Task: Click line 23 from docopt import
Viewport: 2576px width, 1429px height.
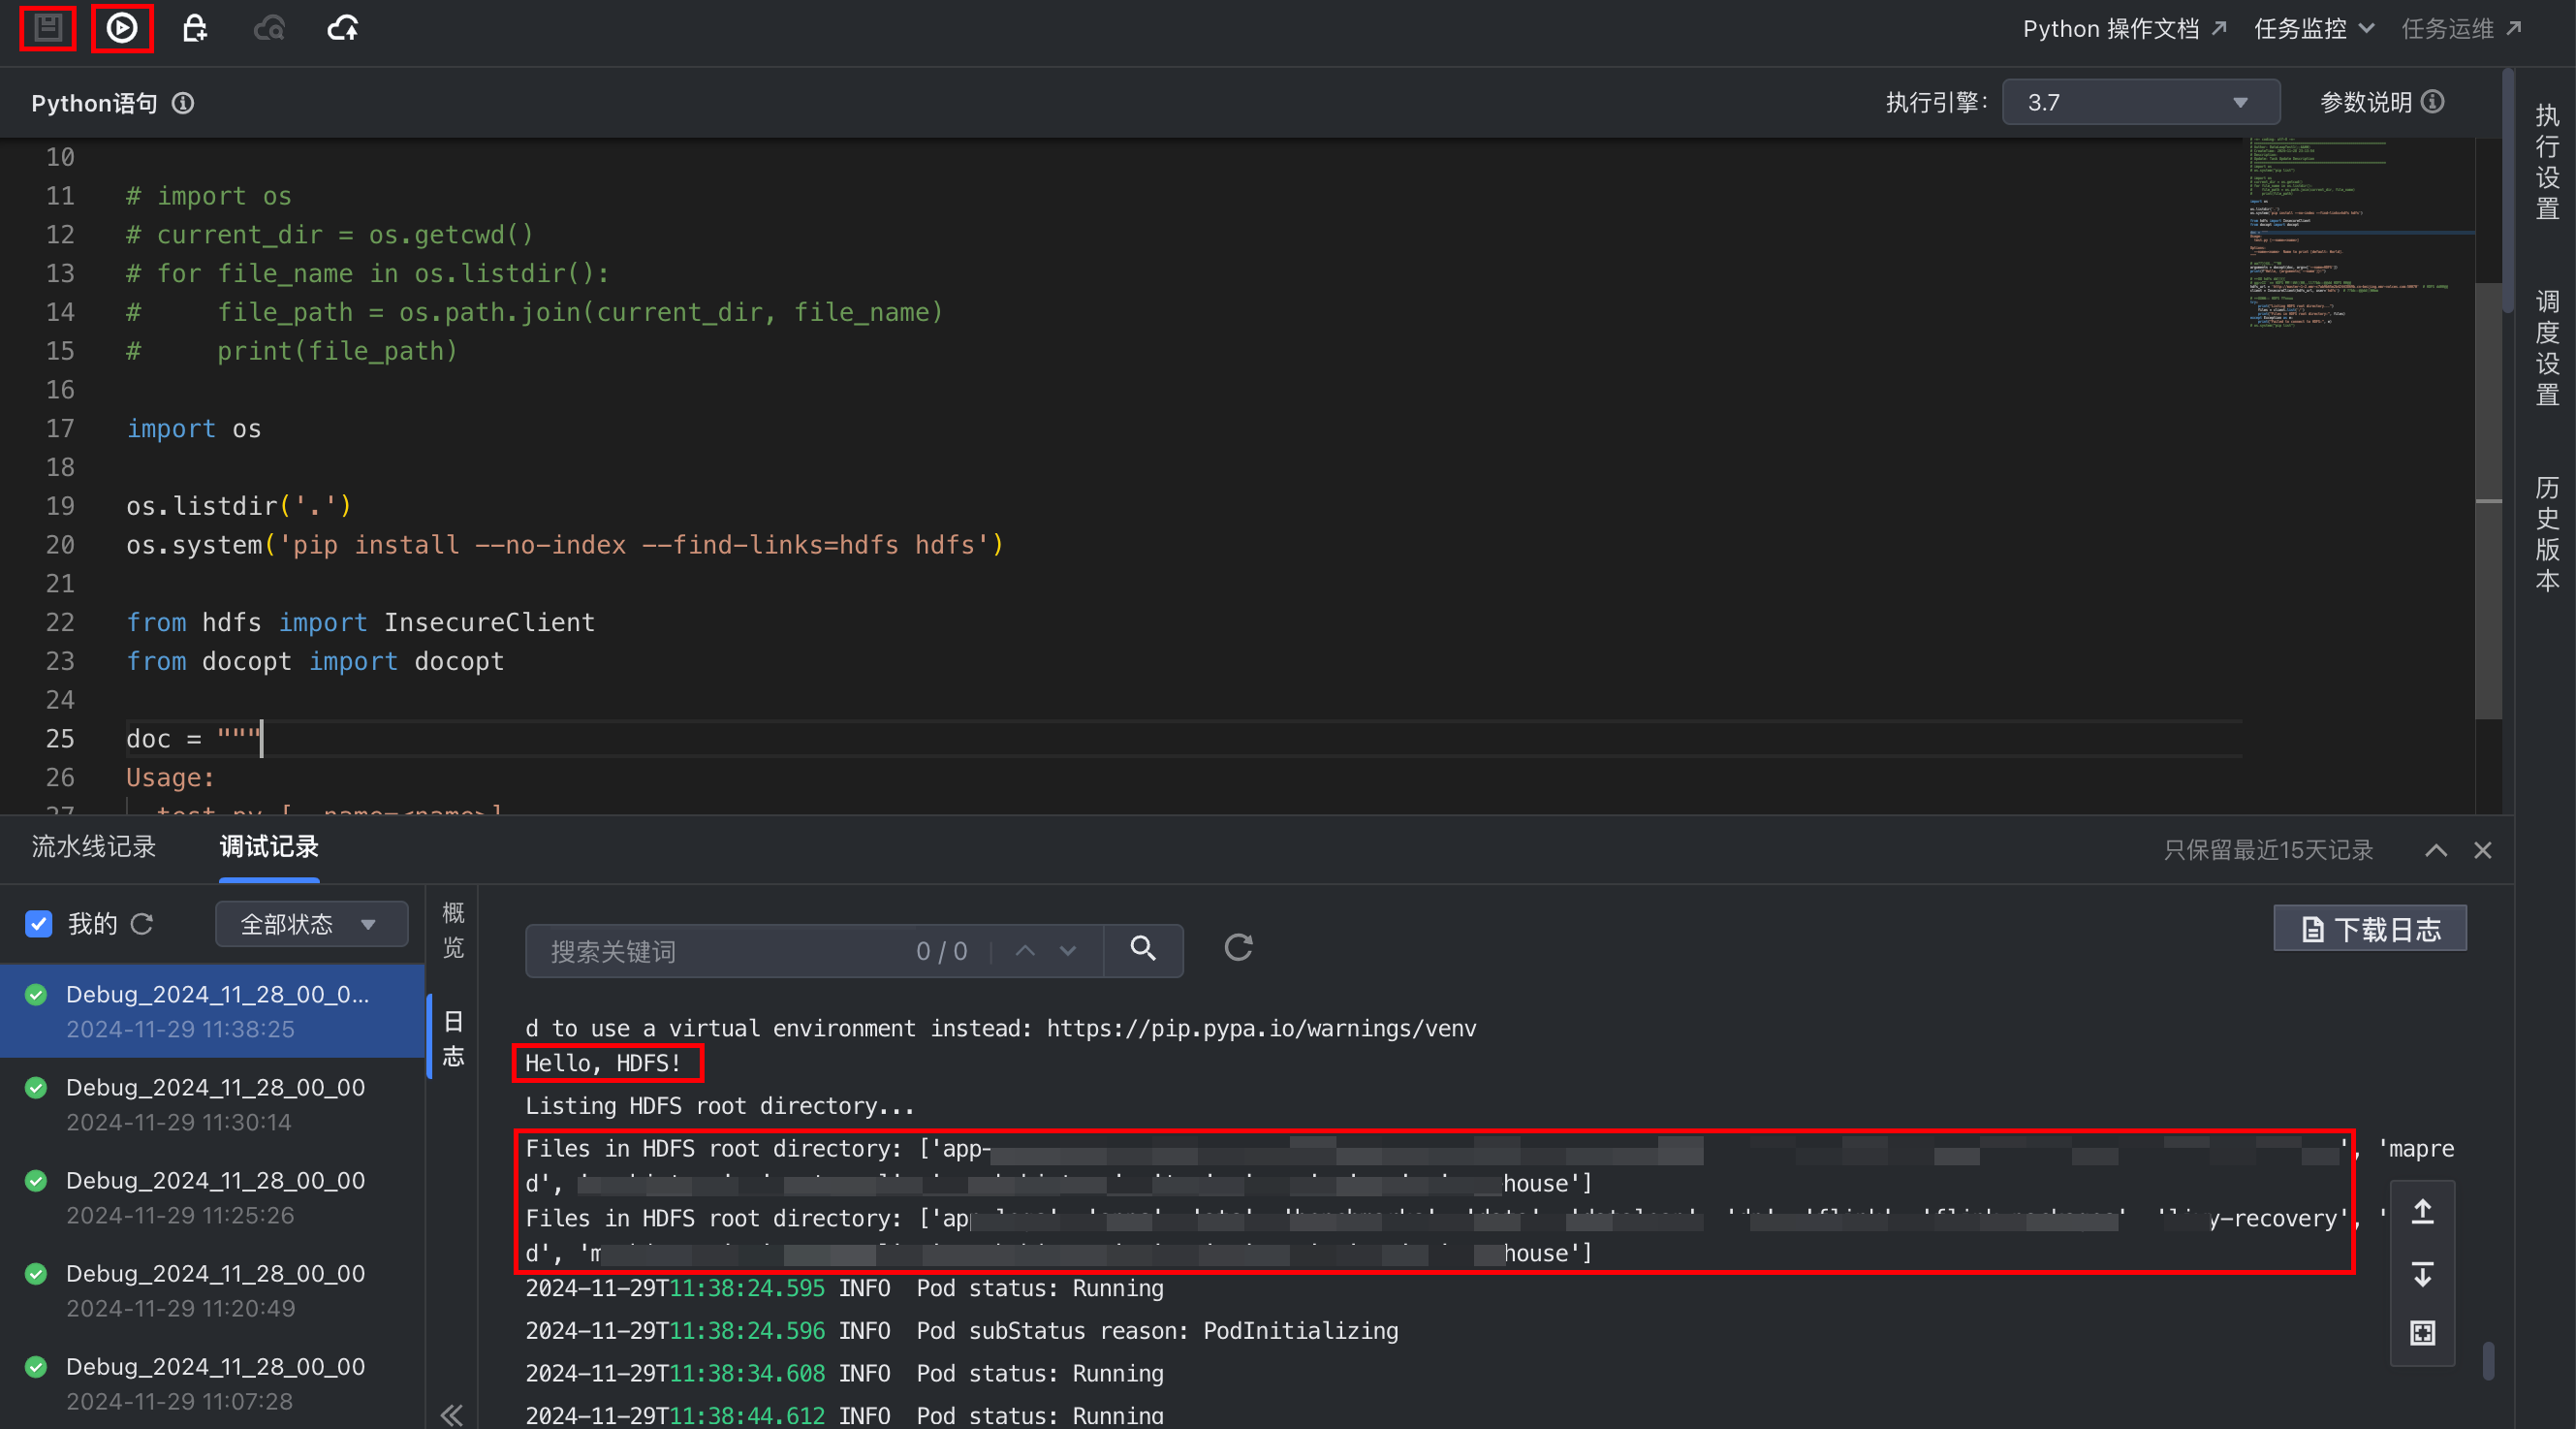Action: coord(315,661)
